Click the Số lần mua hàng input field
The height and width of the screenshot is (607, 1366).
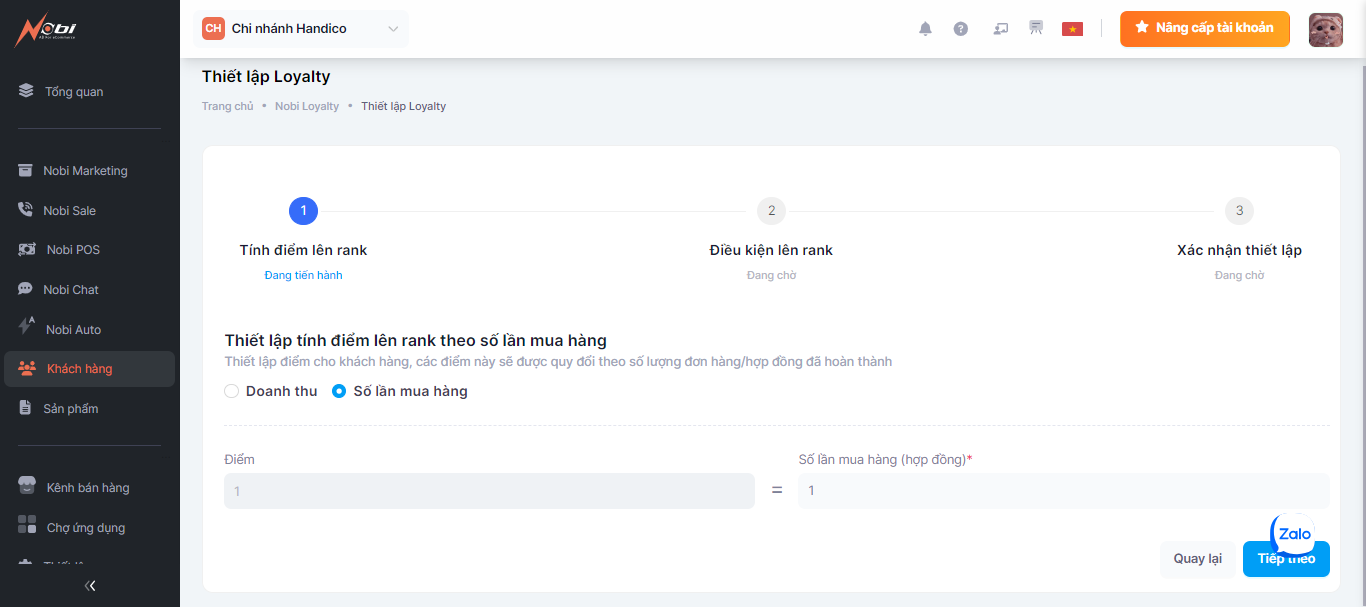pos(1063,491)
